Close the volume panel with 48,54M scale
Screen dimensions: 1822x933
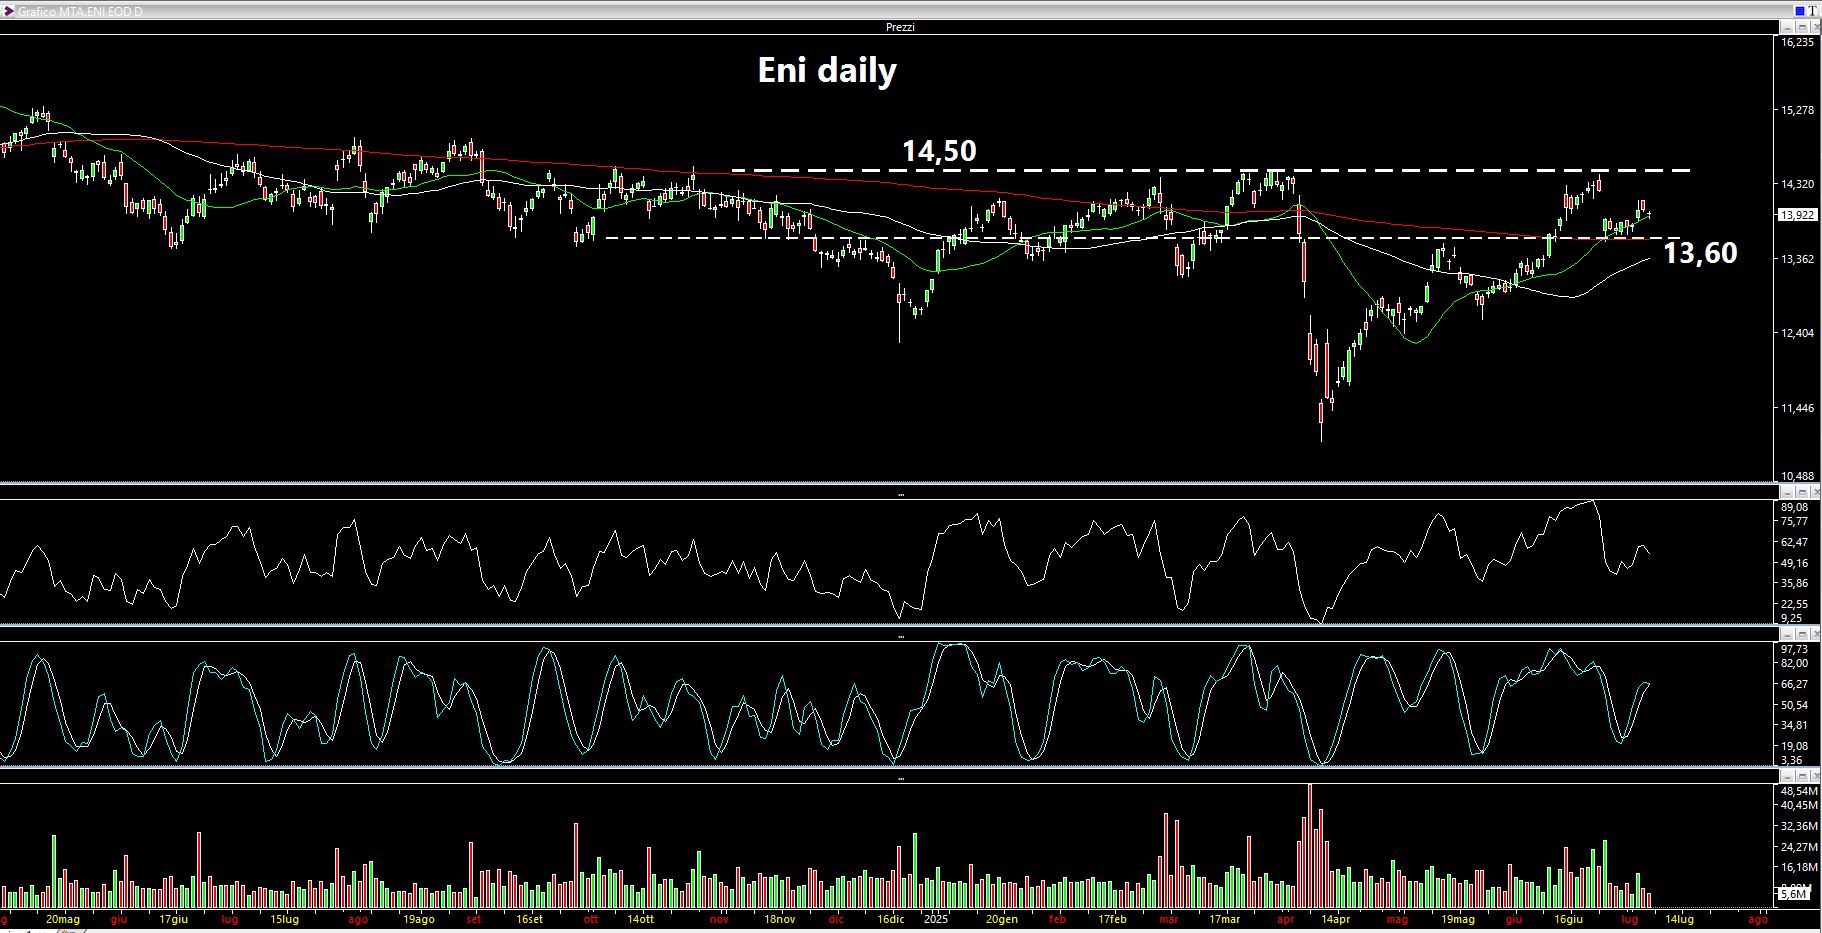(x=1814, y=776)
